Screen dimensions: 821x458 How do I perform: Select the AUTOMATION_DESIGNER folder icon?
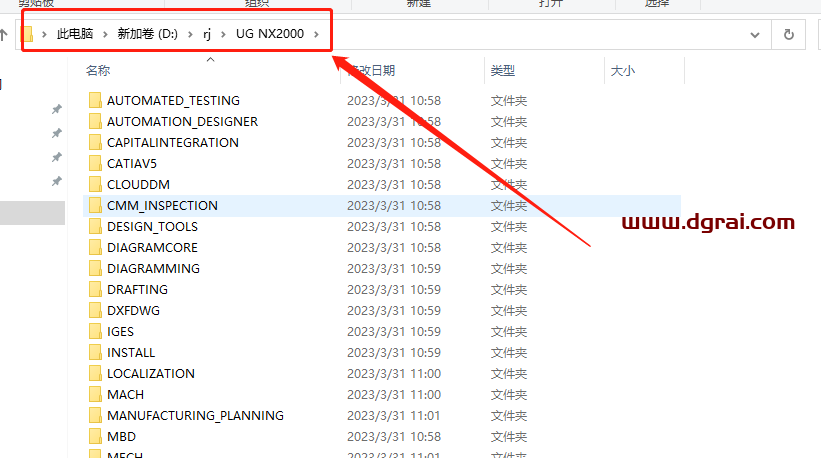(x=95, y=121)
